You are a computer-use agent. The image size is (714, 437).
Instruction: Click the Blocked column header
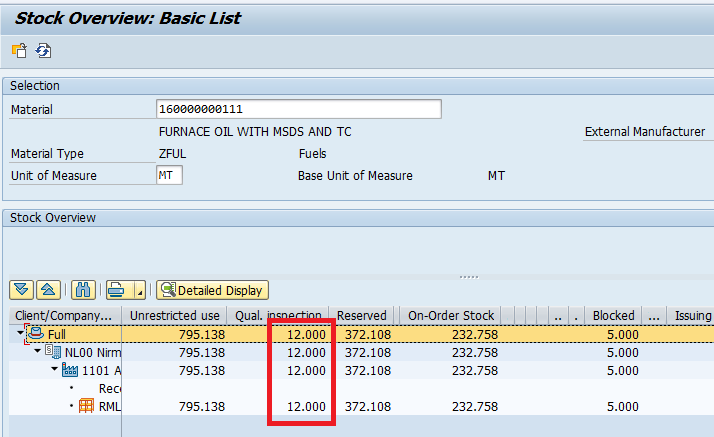[x=613, y=315]
